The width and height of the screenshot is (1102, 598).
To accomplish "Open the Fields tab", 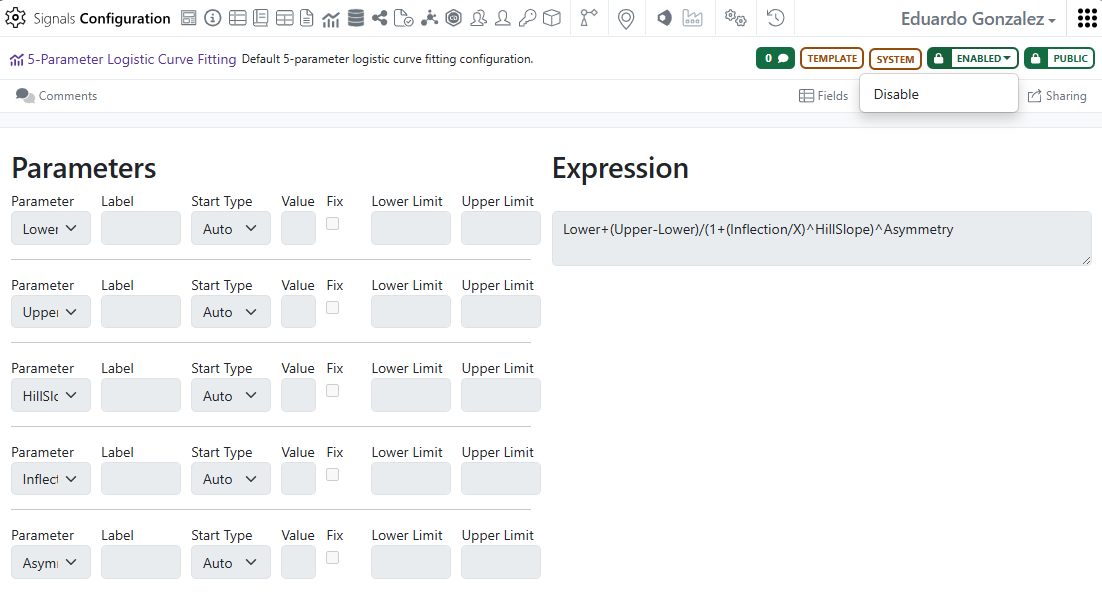I will coord(823,96).
